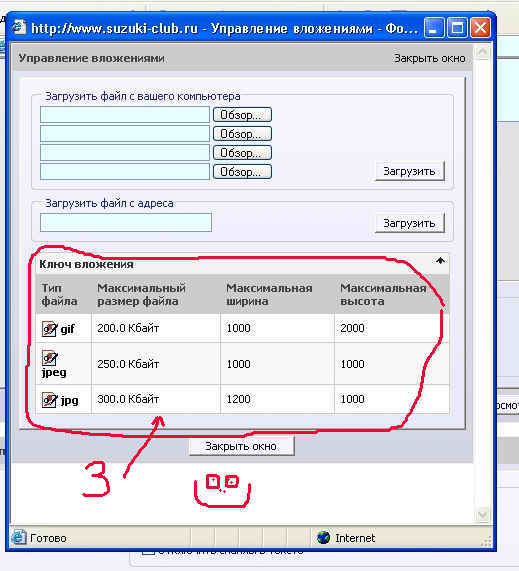This screenshot has height=571, width=519.
Task: Click the bottom Закрыть окно button
Action: pos(241,446)
